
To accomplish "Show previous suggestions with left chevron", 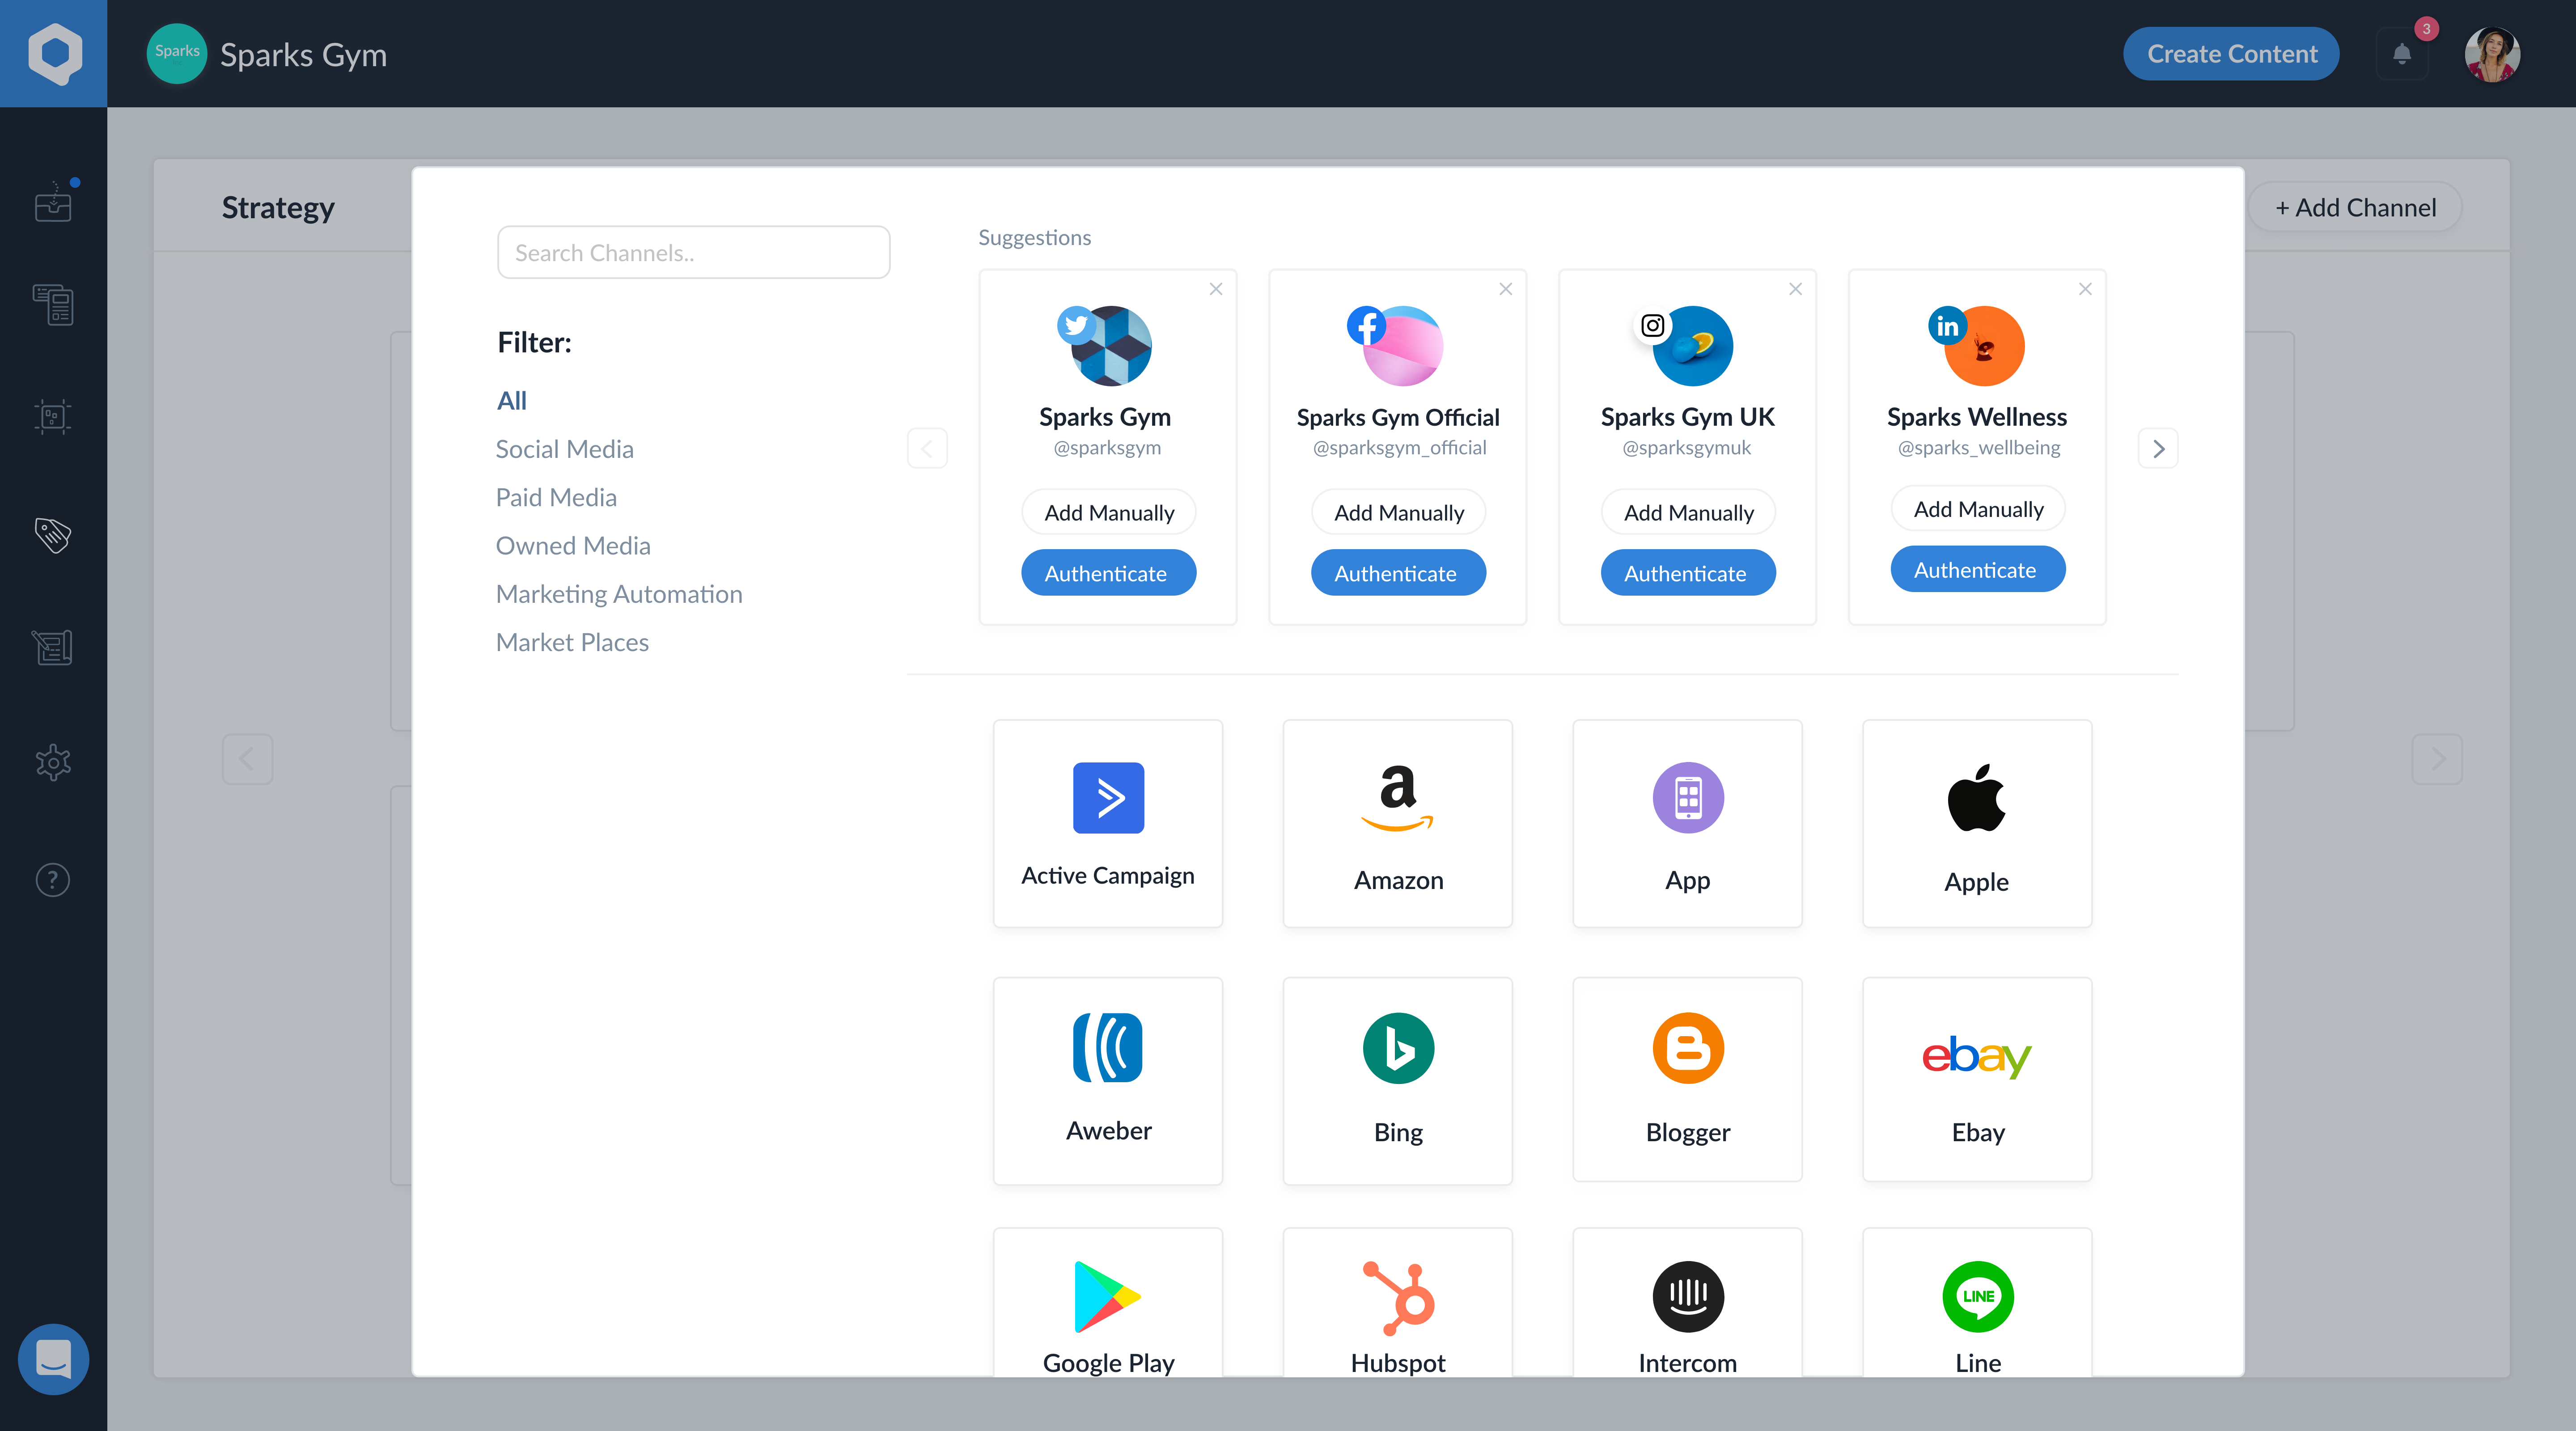I will click(927, 448).
